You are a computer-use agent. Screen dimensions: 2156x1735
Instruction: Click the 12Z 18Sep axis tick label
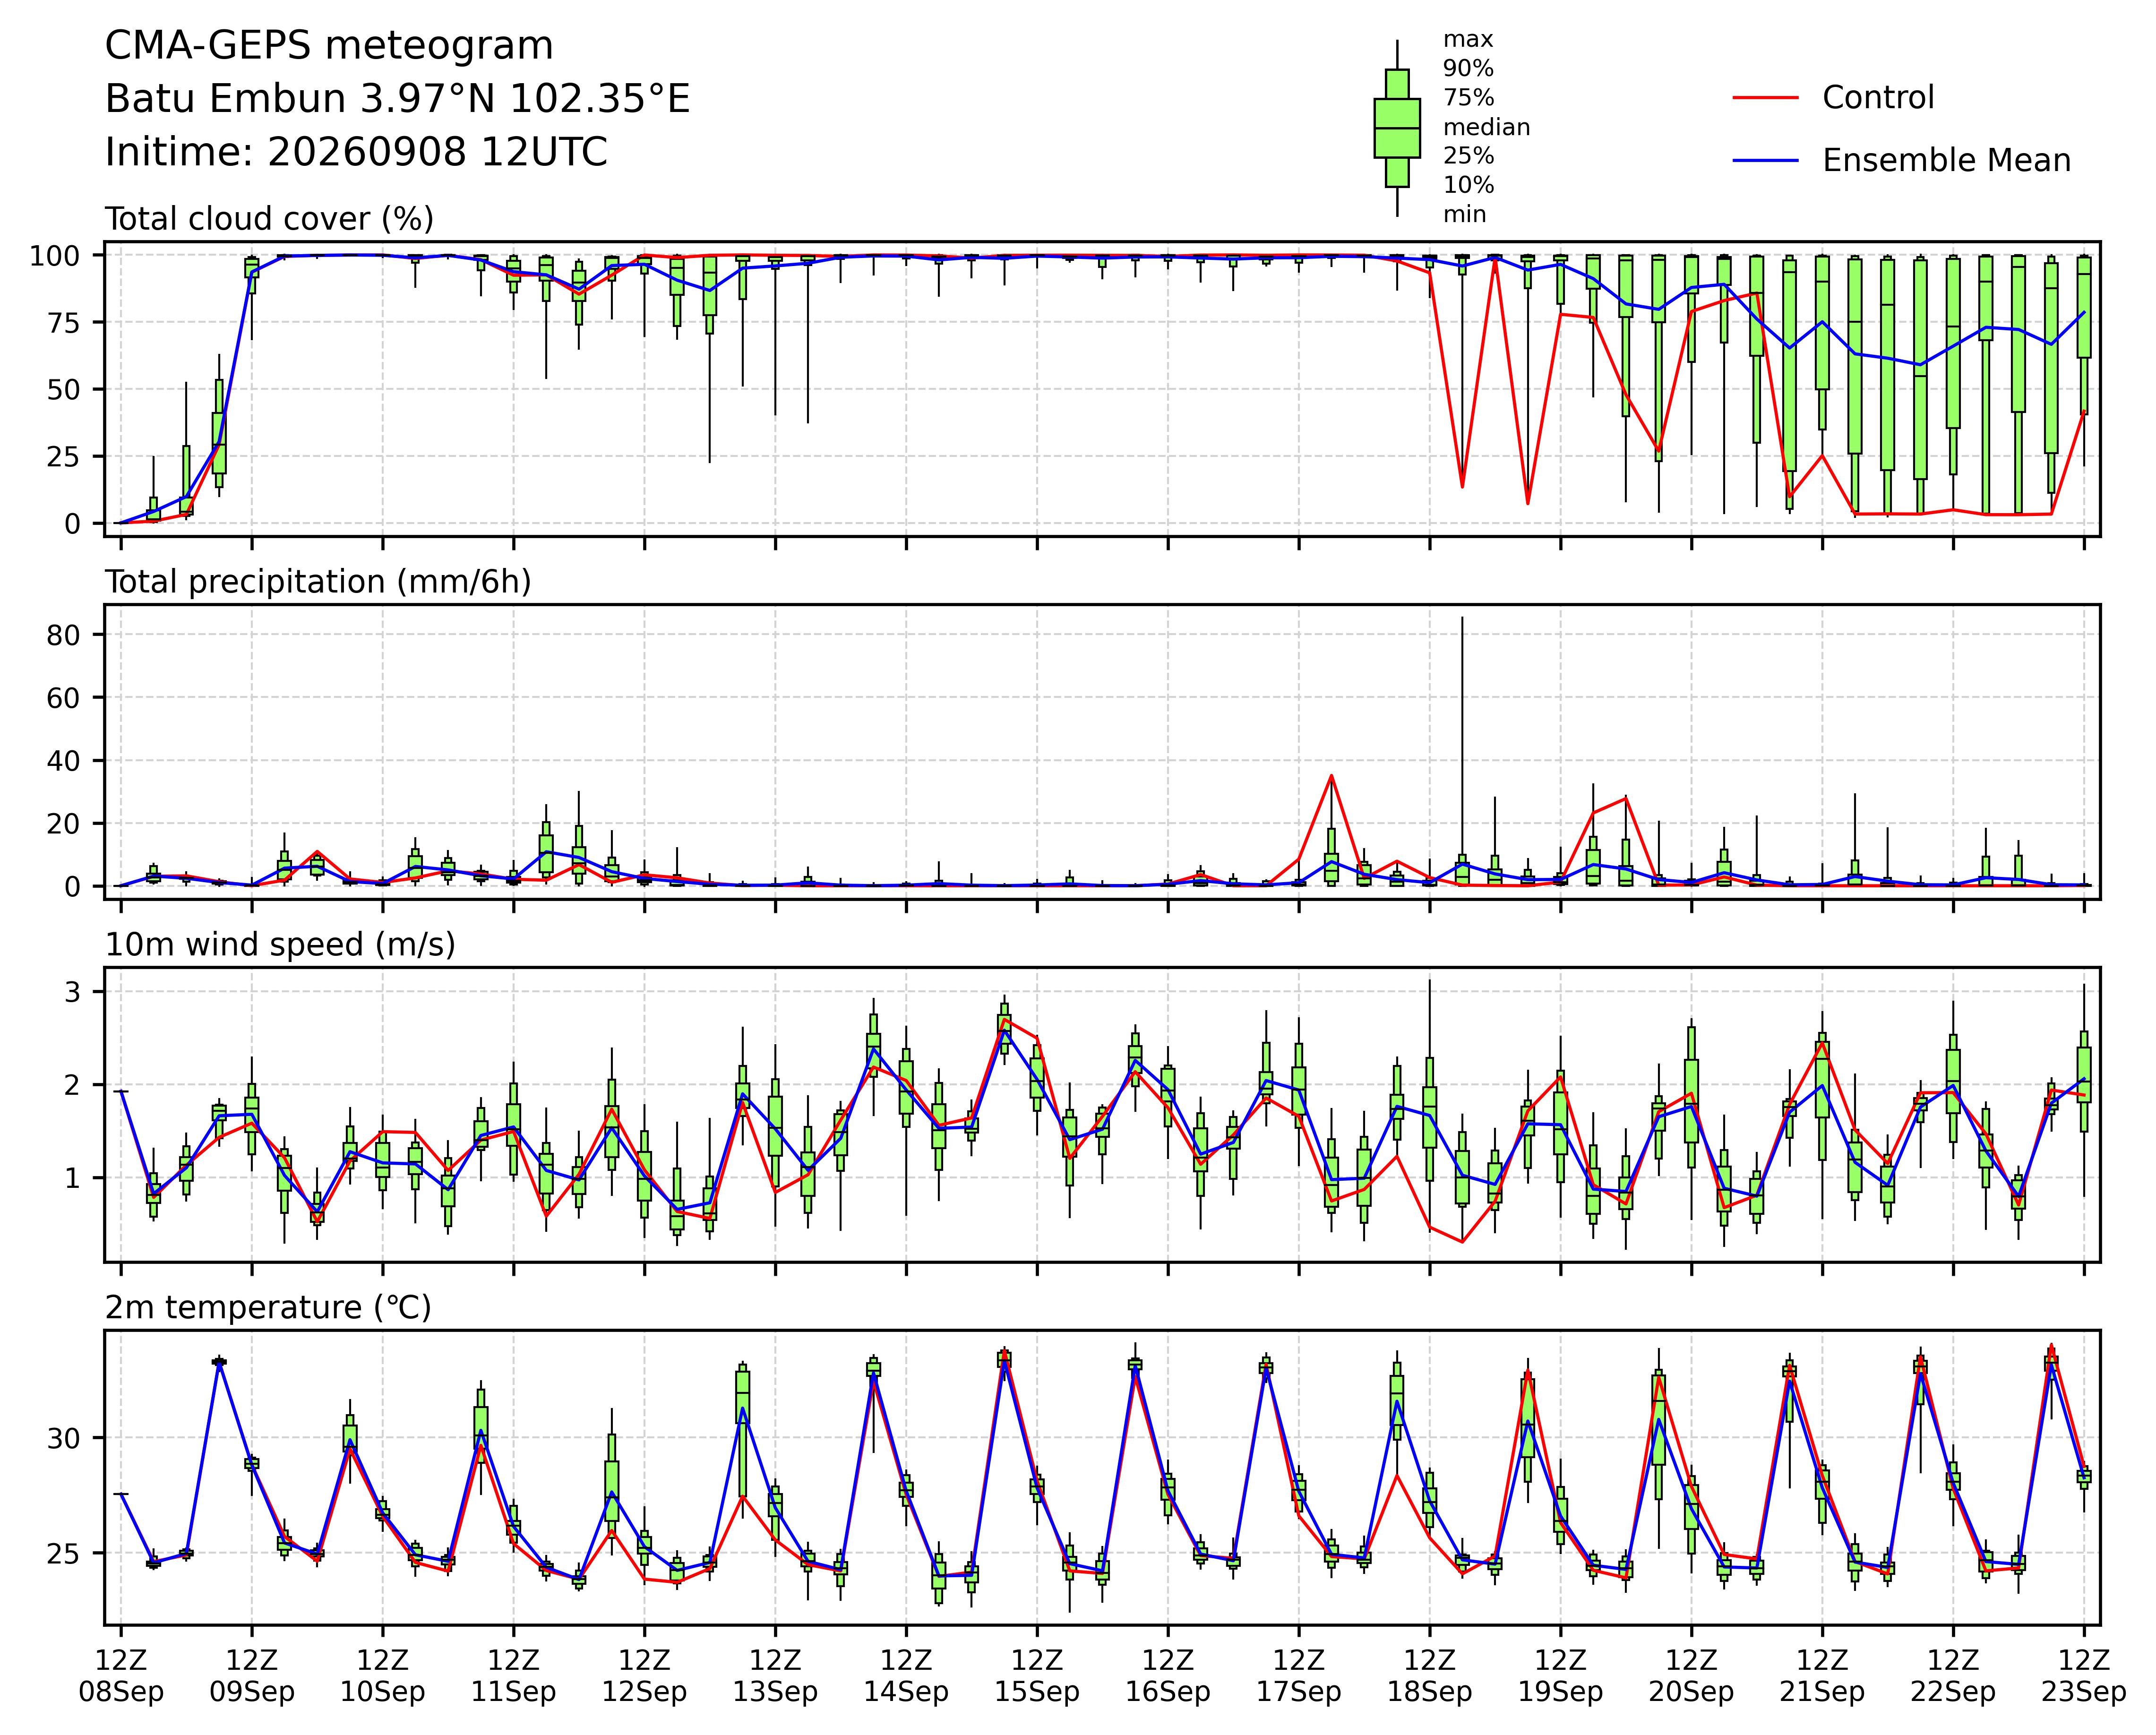1429,1677
